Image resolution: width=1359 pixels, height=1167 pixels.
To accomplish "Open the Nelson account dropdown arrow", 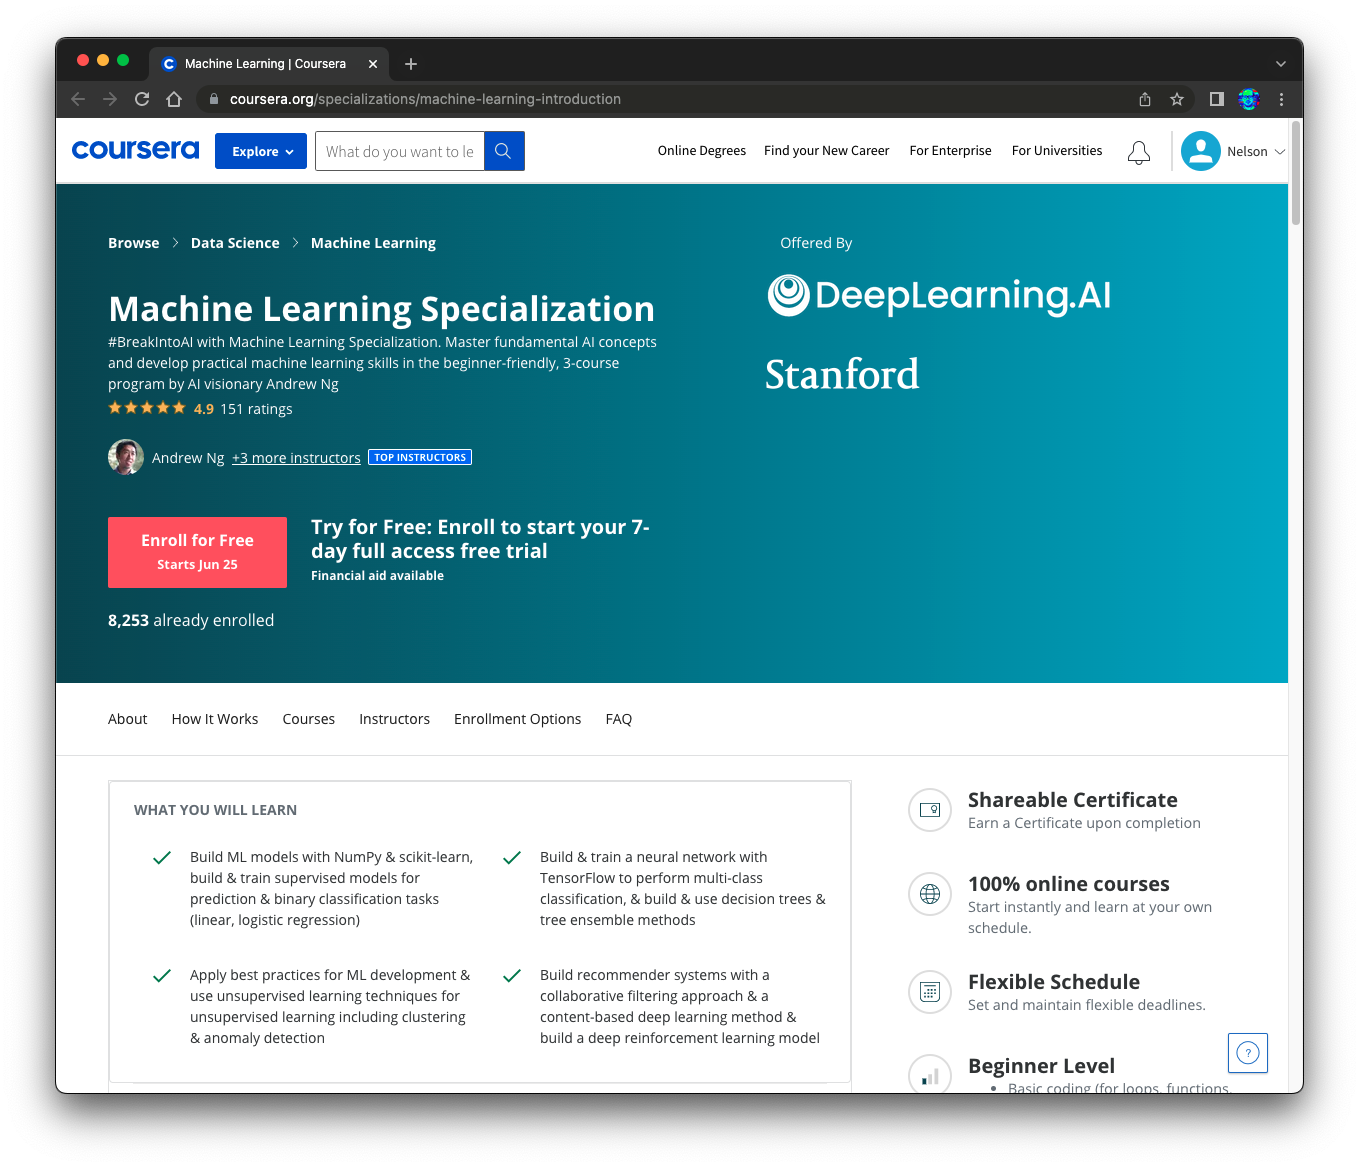I will point(1280,152).
